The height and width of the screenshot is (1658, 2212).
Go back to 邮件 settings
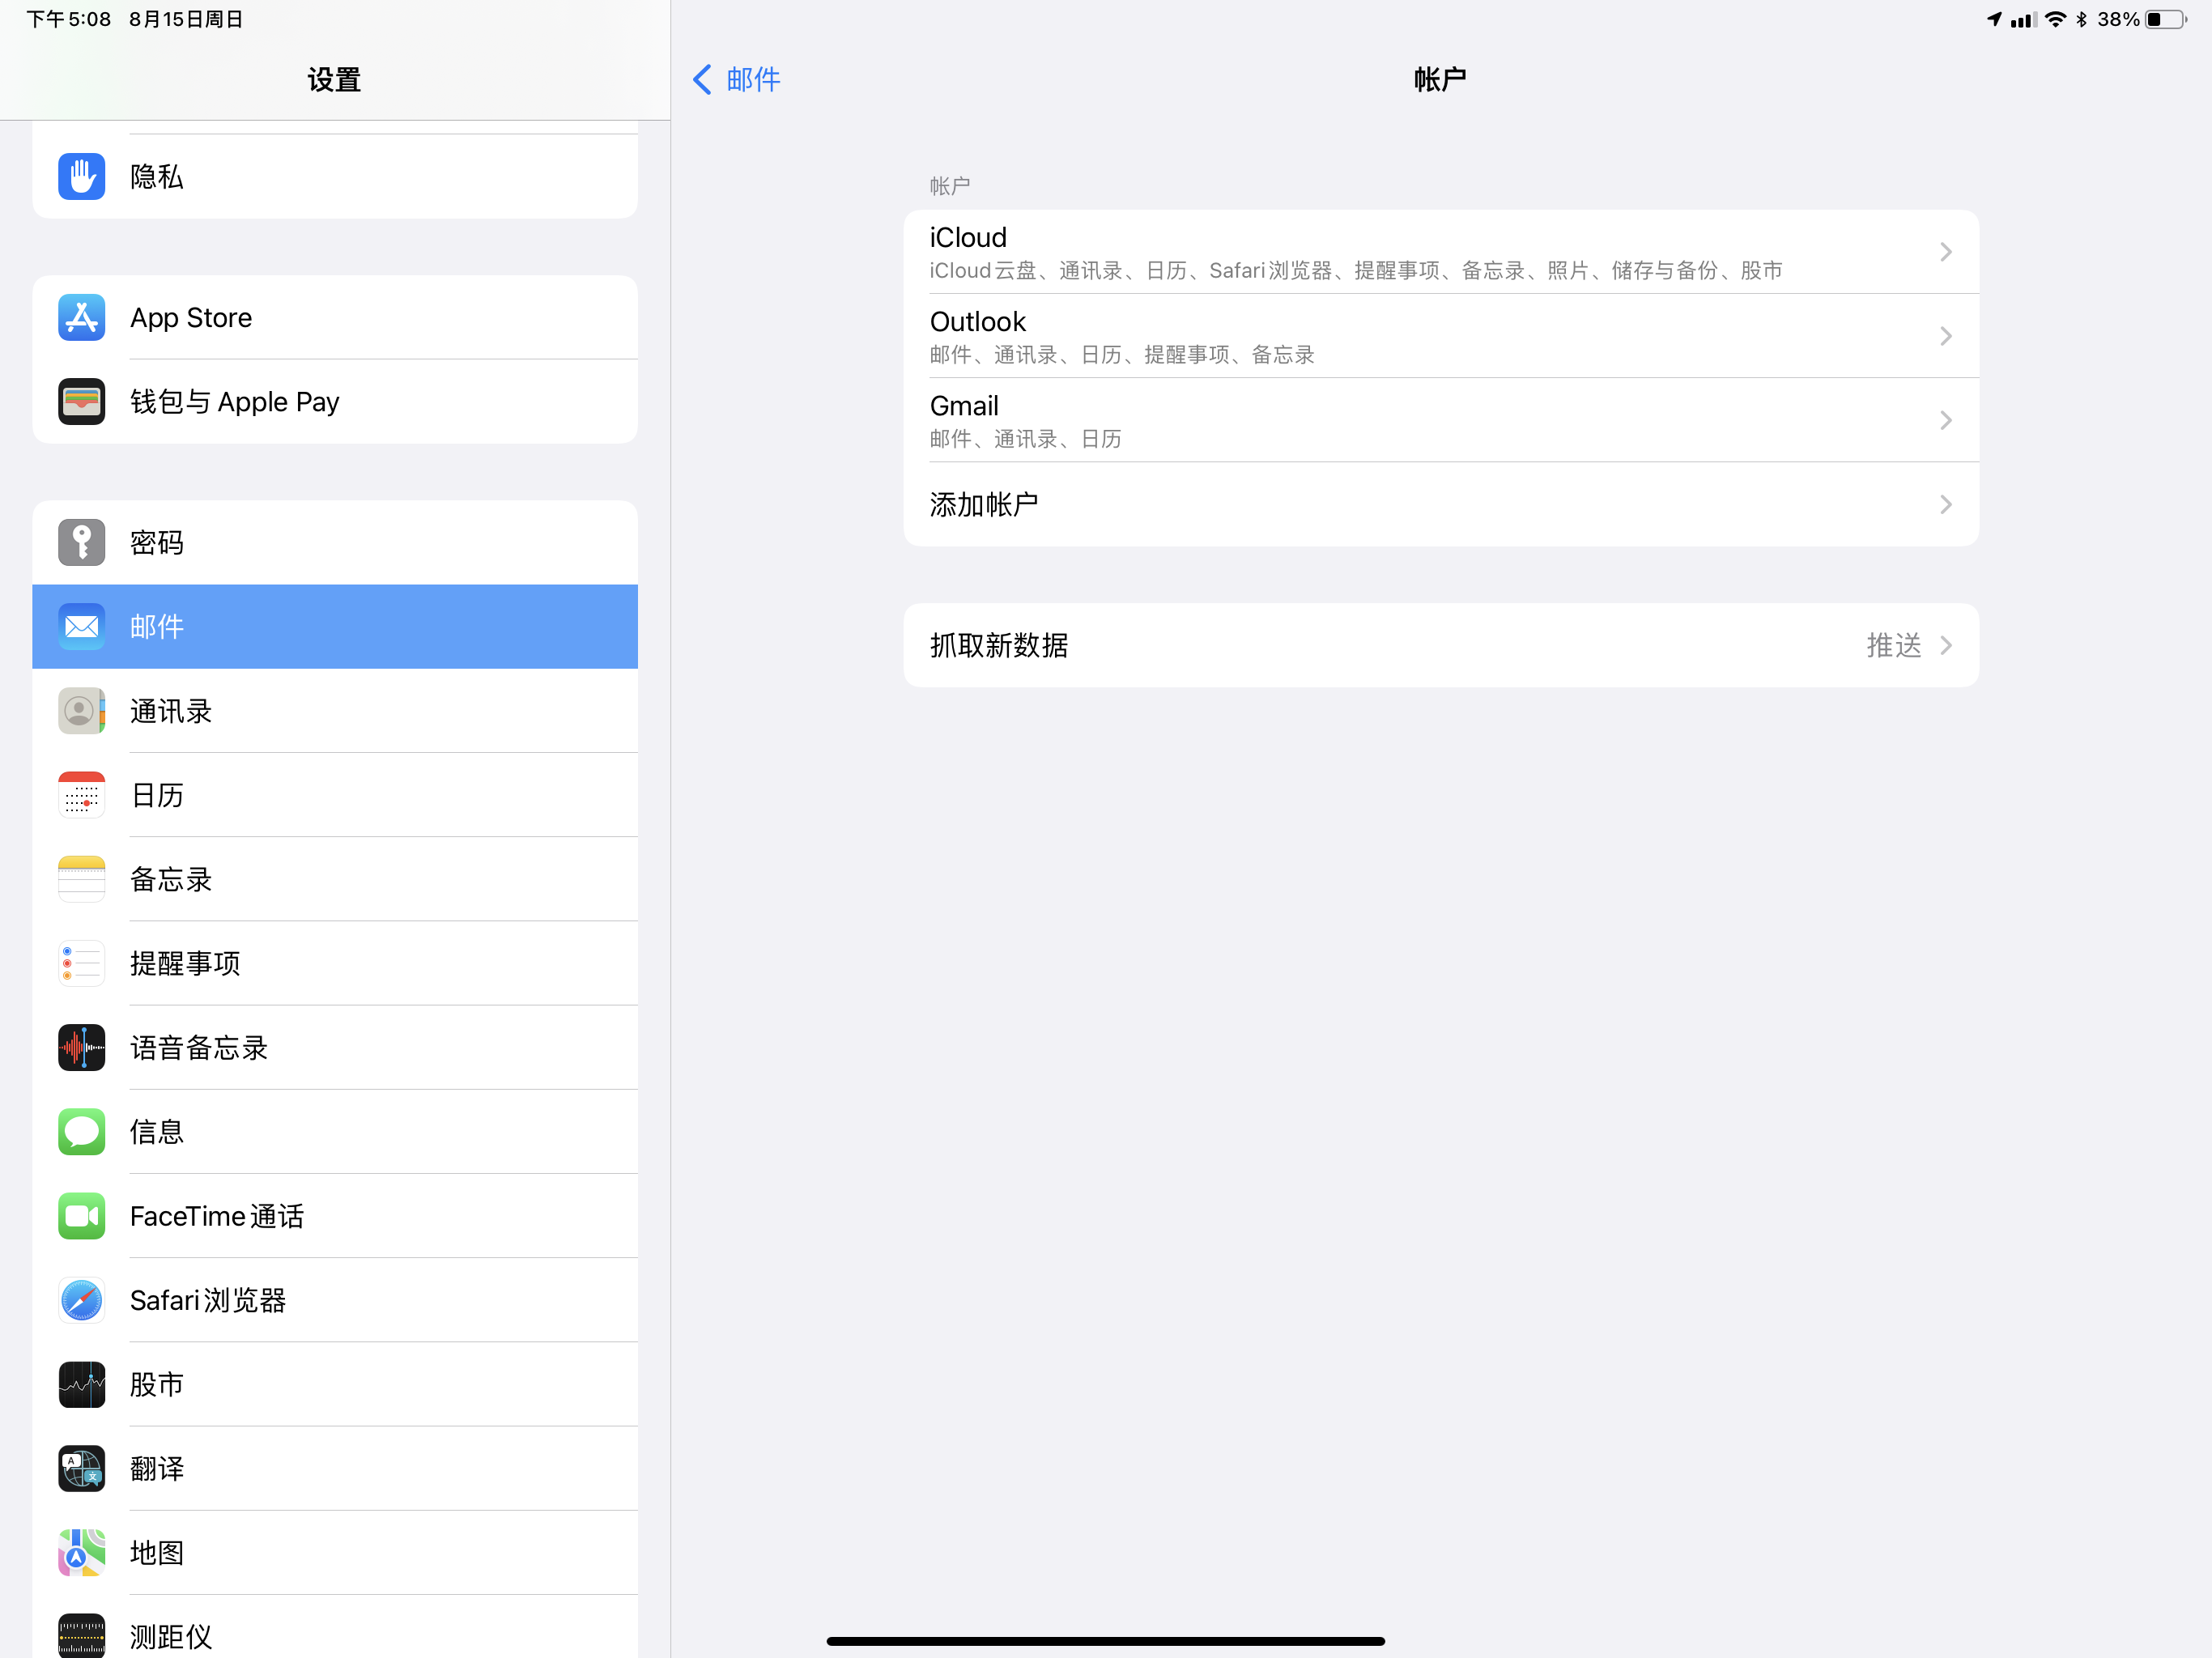click(737, 80)
